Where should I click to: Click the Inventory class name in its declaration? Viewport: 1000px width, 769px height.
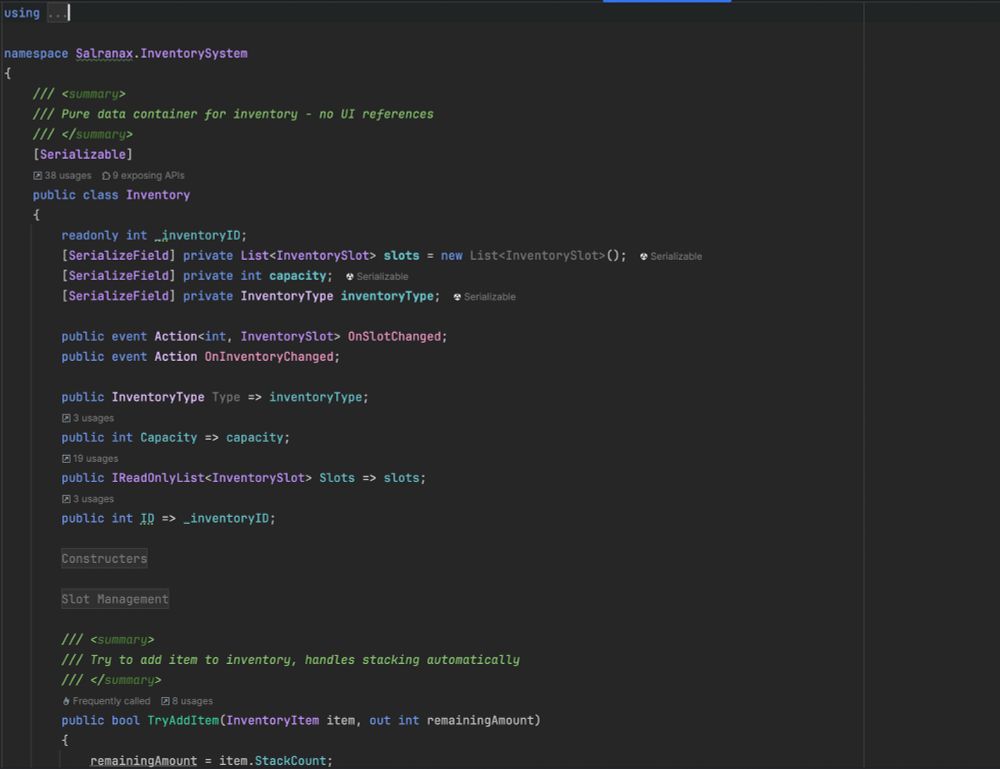click(x=158, y=195)
